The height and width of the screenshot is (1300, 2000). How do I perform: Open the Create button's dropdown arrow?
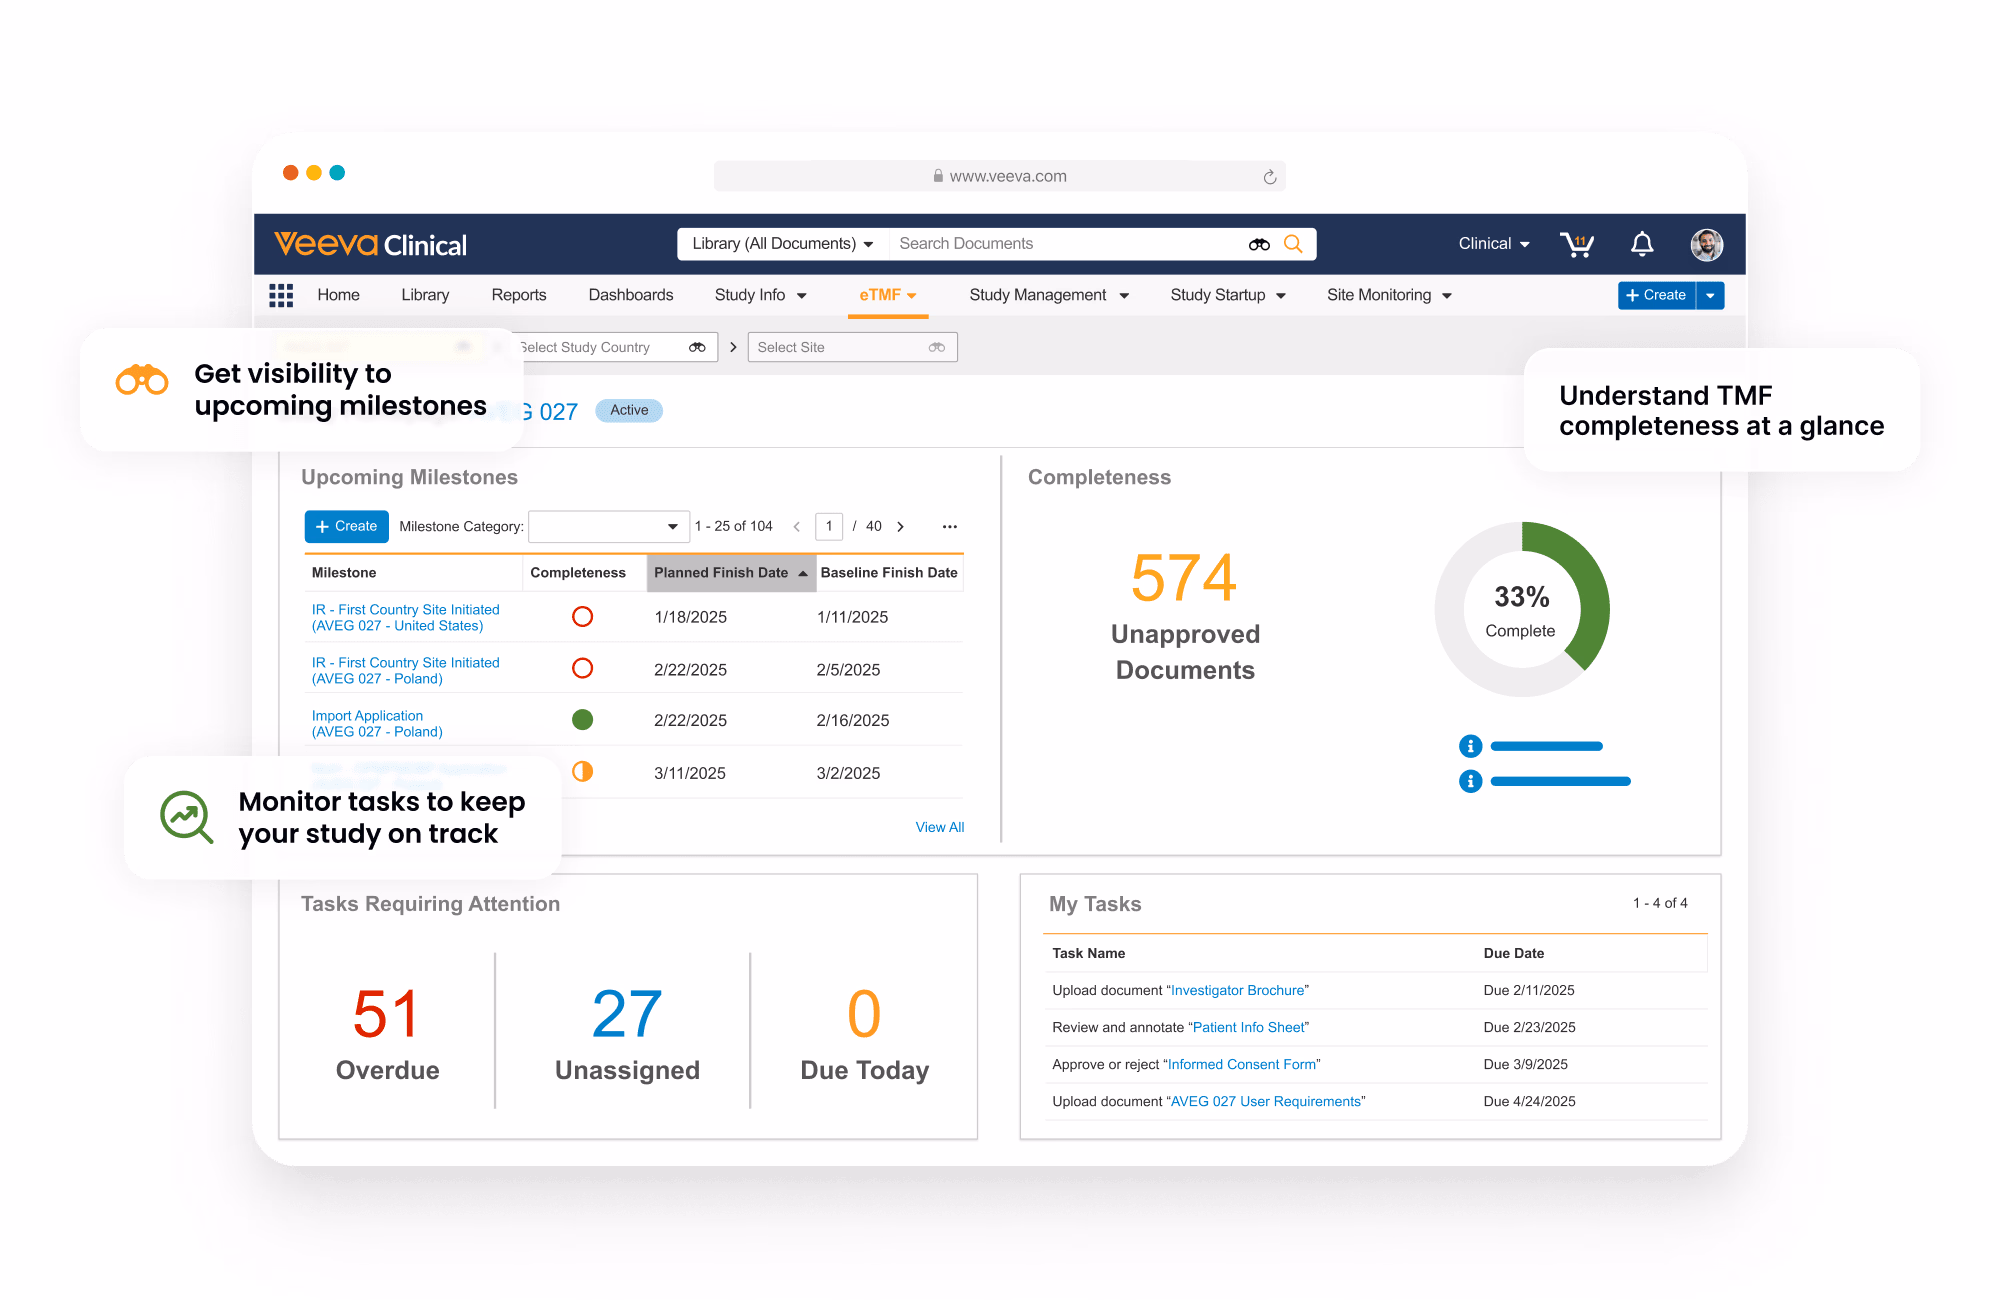click(x=1711, y=295)
